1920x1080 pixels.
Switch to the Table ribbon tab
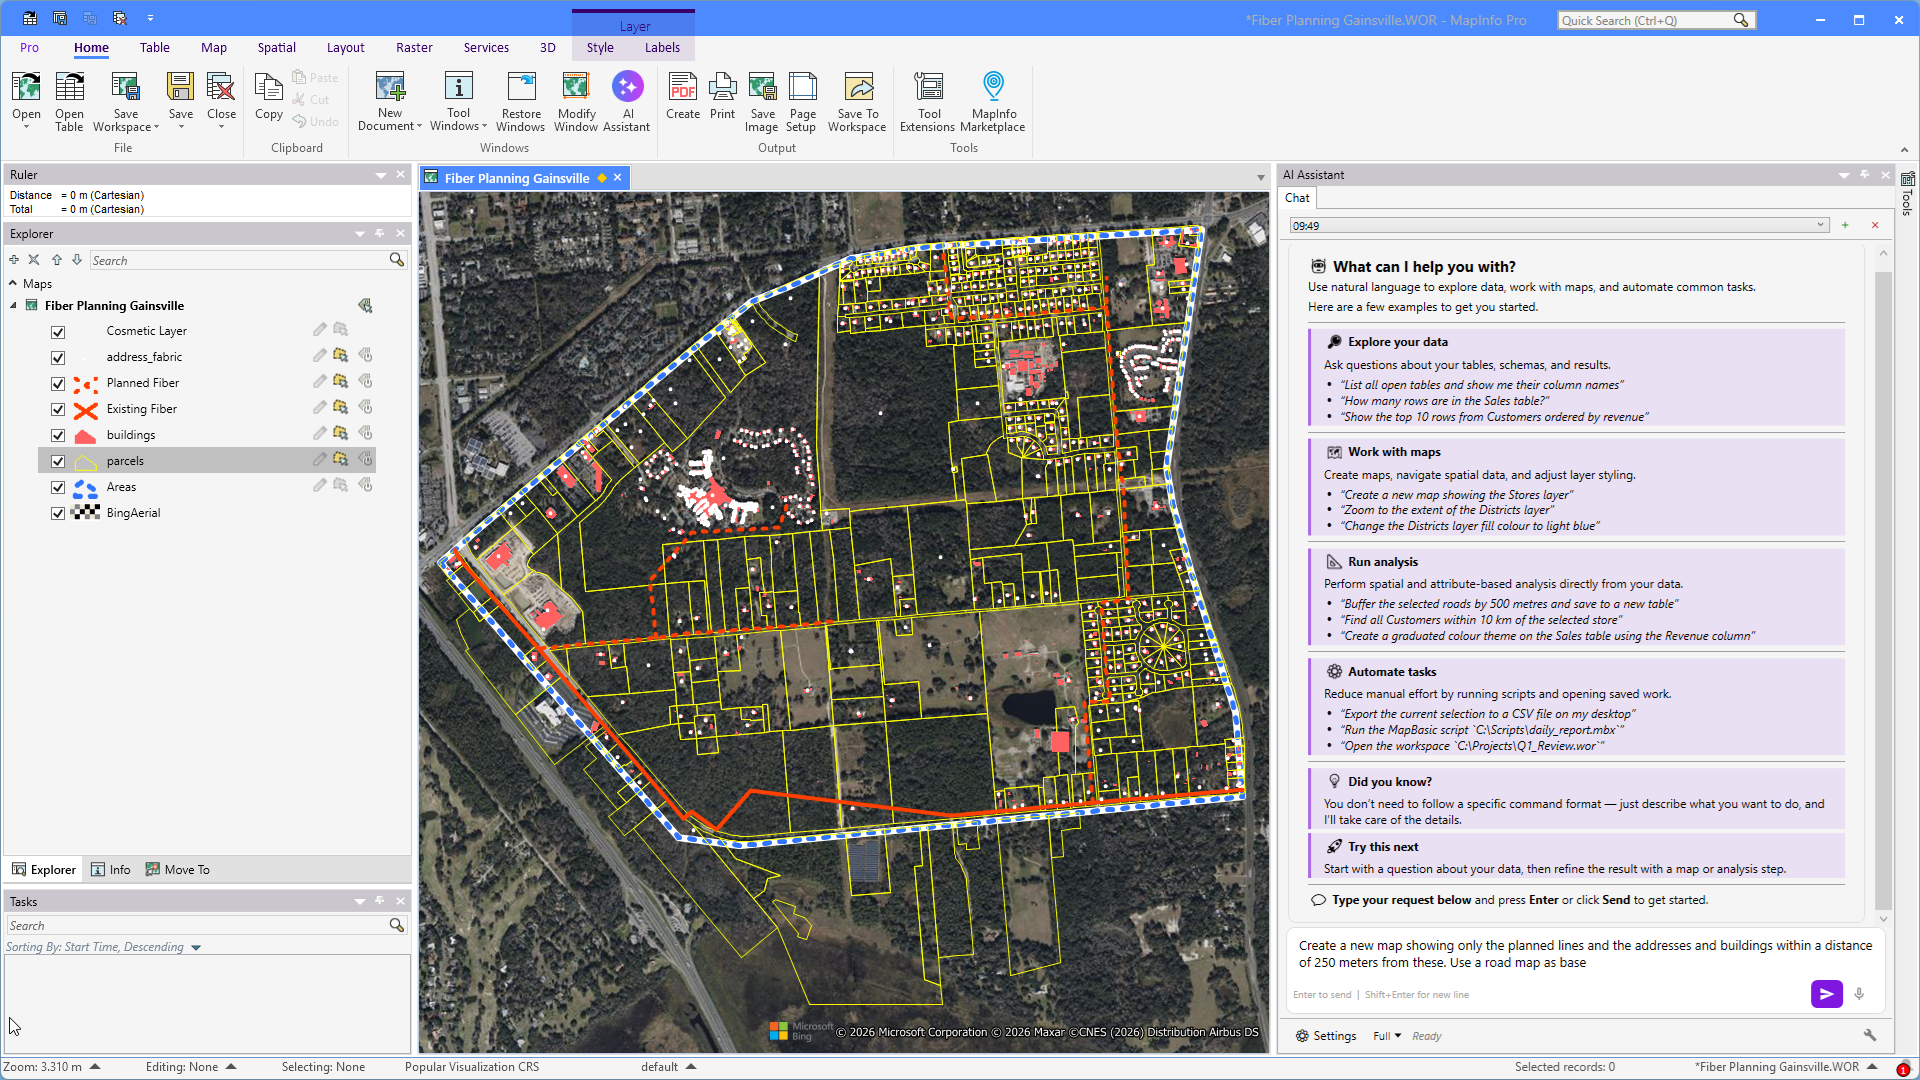tap(155, 47)
